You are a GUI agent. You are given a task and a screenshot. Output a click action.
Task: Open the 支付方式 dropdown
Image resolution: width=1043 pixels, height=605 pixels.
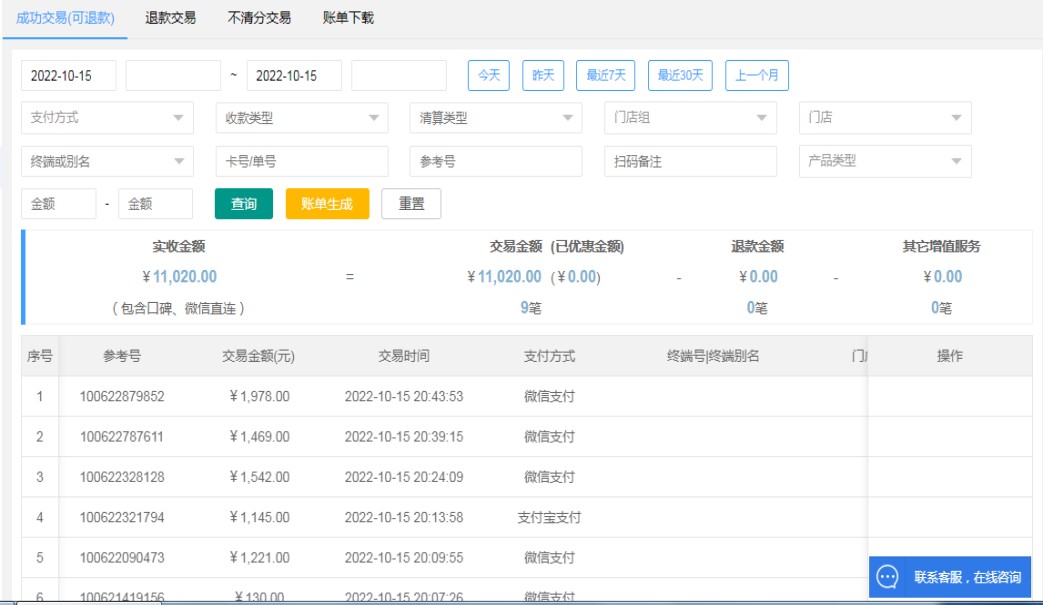(107, 118)
